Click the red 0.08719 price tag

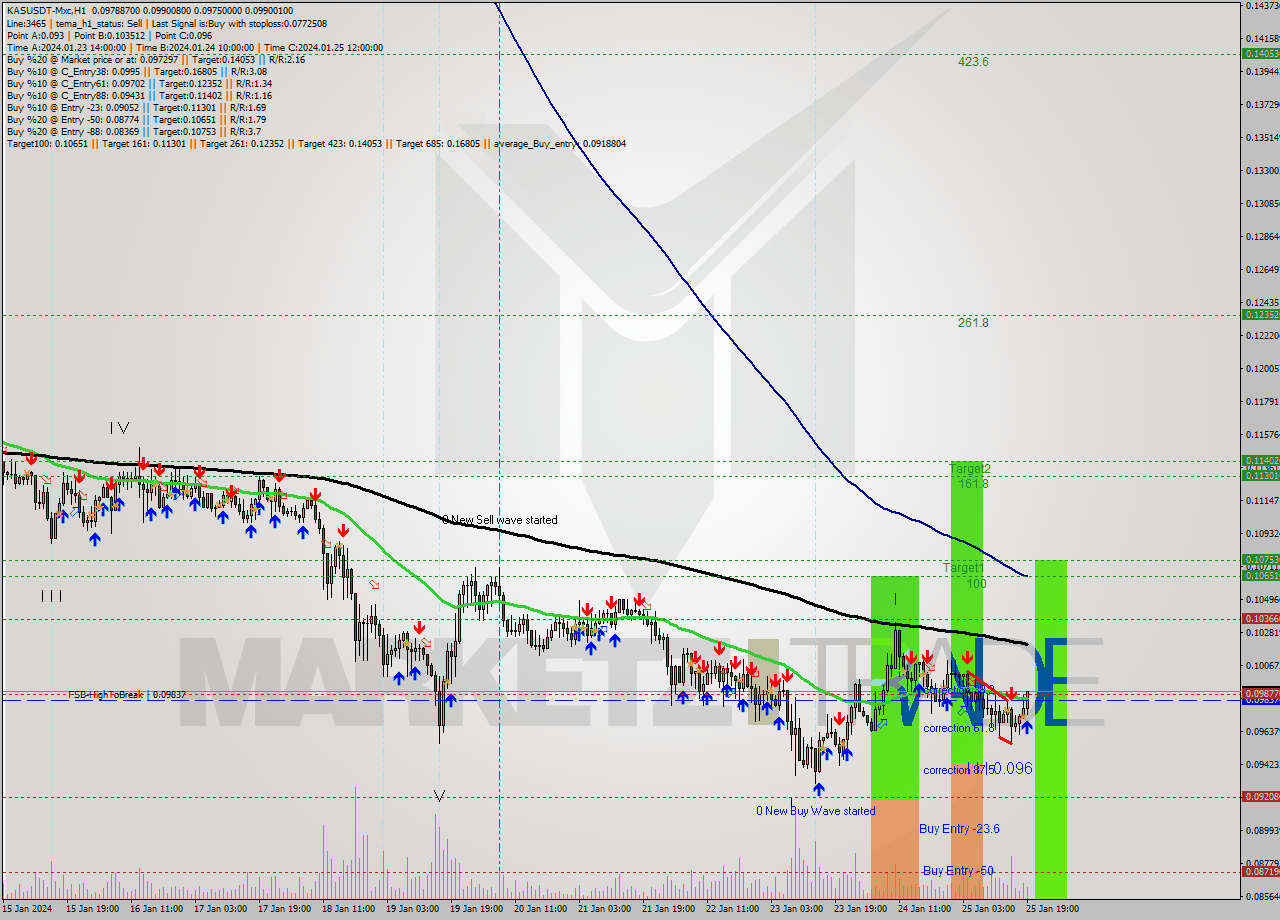(x=1260, y=872)
